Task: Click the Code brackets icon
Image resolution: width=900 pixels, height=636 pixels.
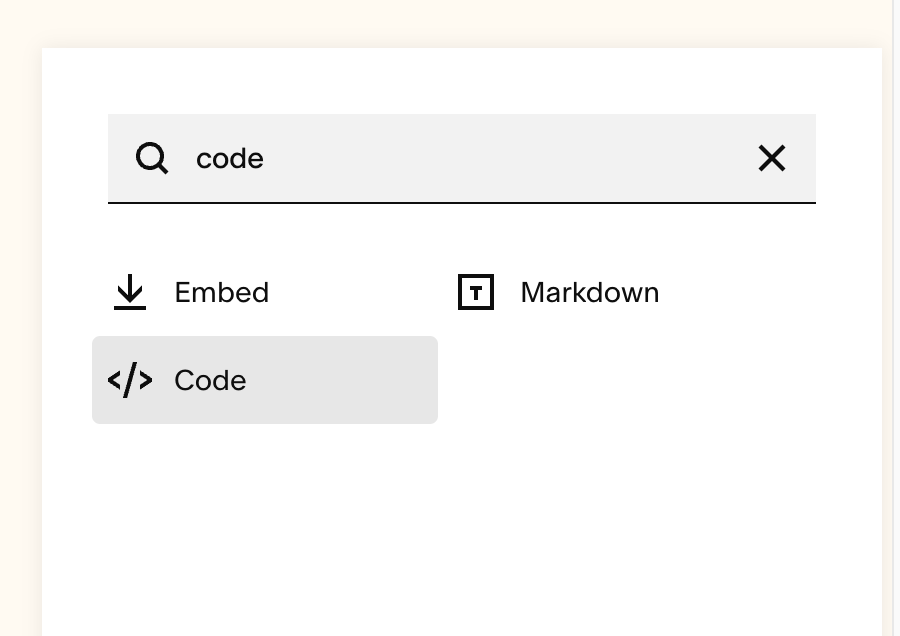Action: [x=130, y=380]
